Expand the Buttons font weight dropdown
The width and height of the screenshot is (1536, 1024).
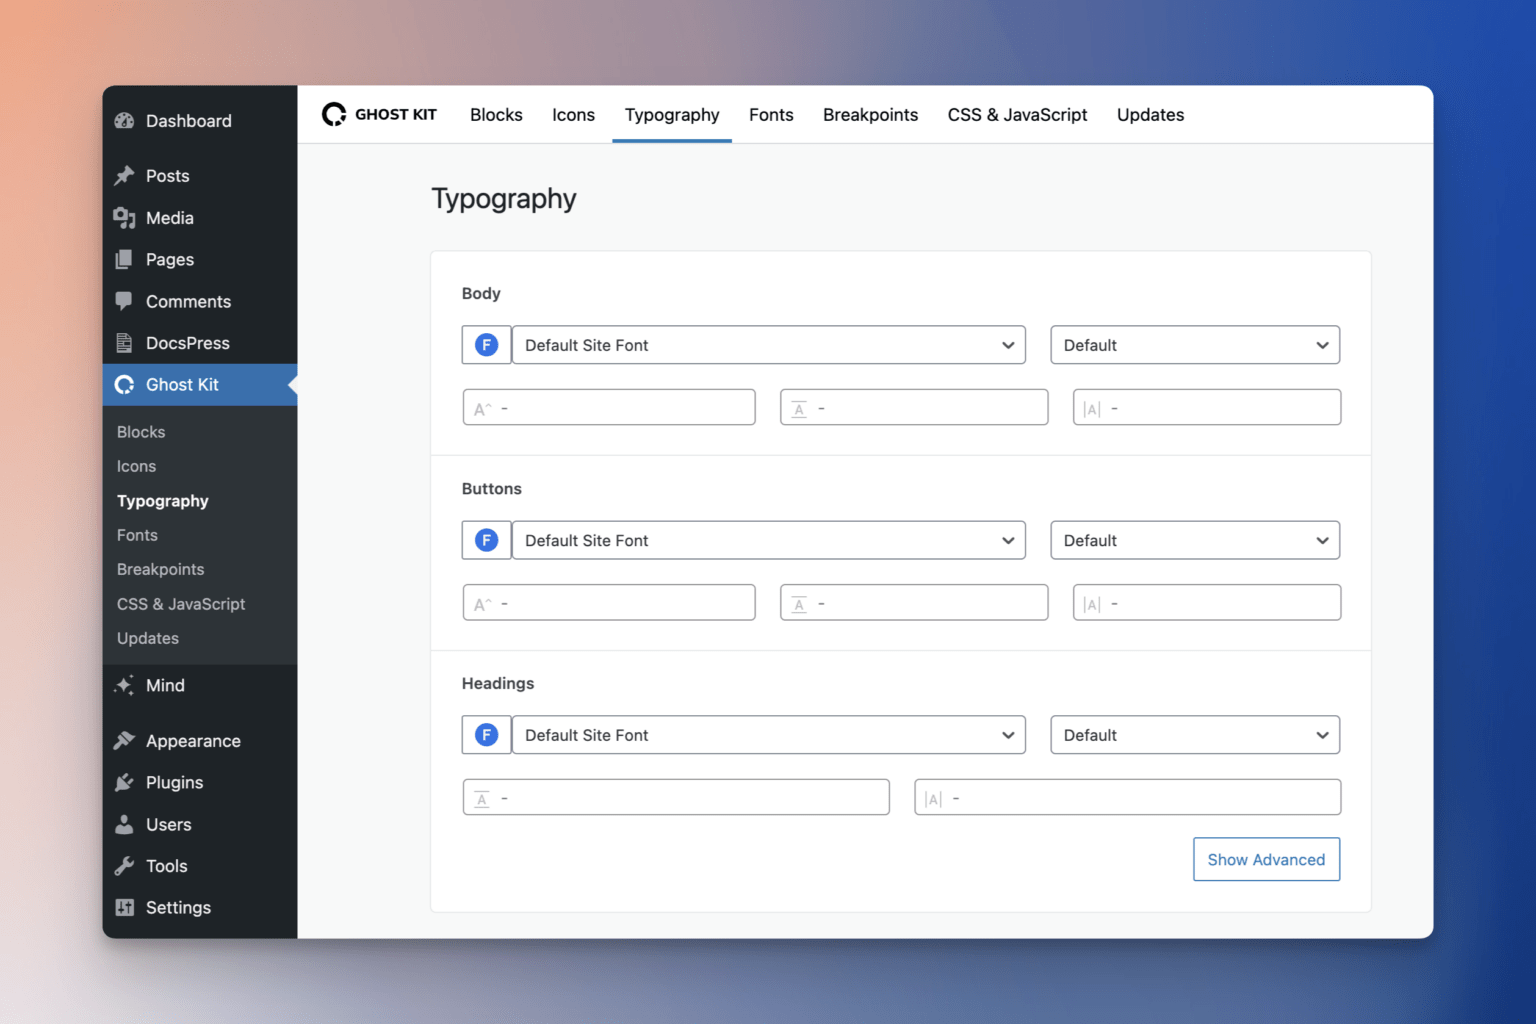[1195, 540]
